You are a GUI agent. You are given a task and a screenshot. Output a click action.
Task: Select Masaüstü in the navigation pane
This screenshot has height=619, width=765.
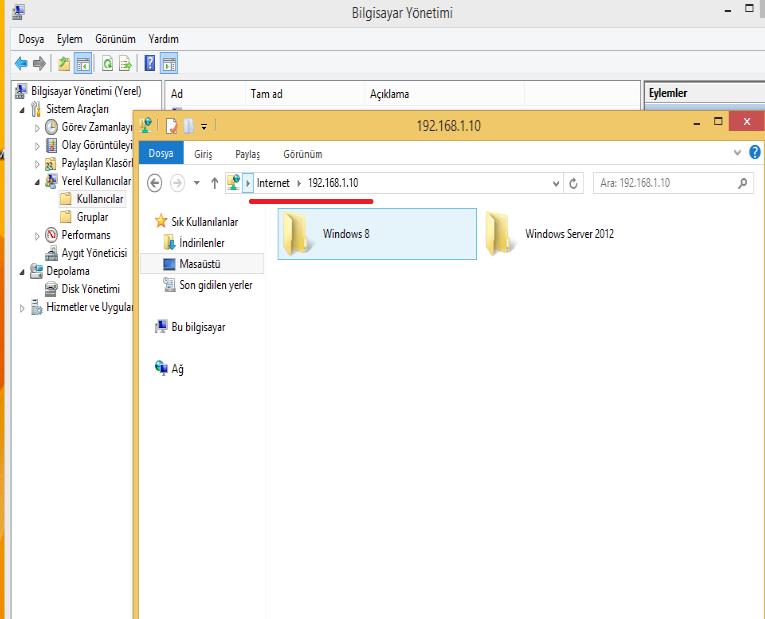[x=200, y=264]
